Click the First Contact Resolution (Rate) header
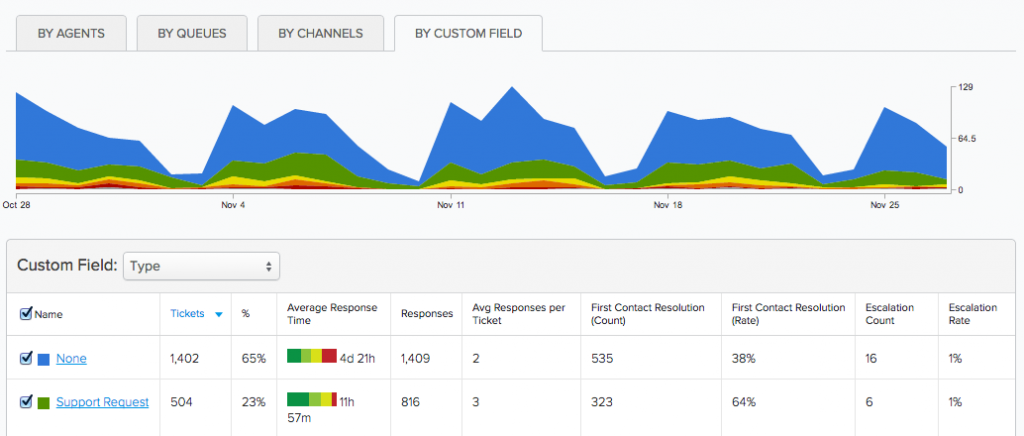1024x436 pixels. (x=788, y=314)
